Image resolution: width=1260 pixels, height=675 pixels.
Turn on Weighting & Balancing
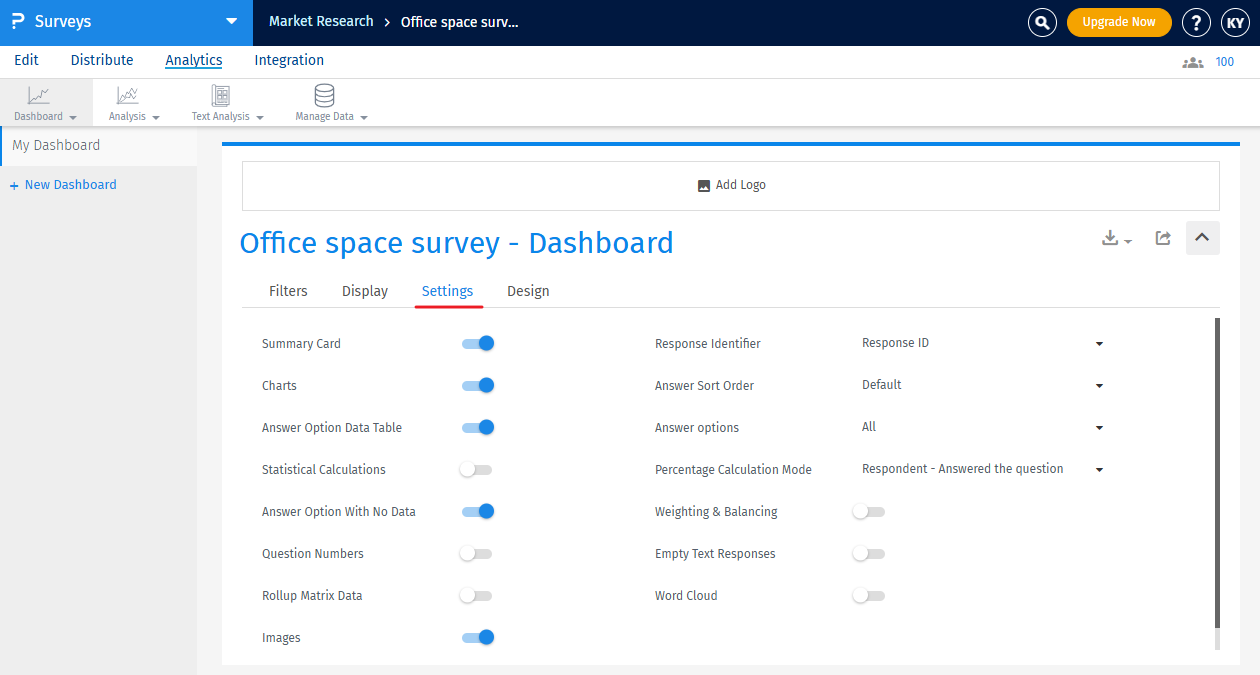tap(868, 511)
